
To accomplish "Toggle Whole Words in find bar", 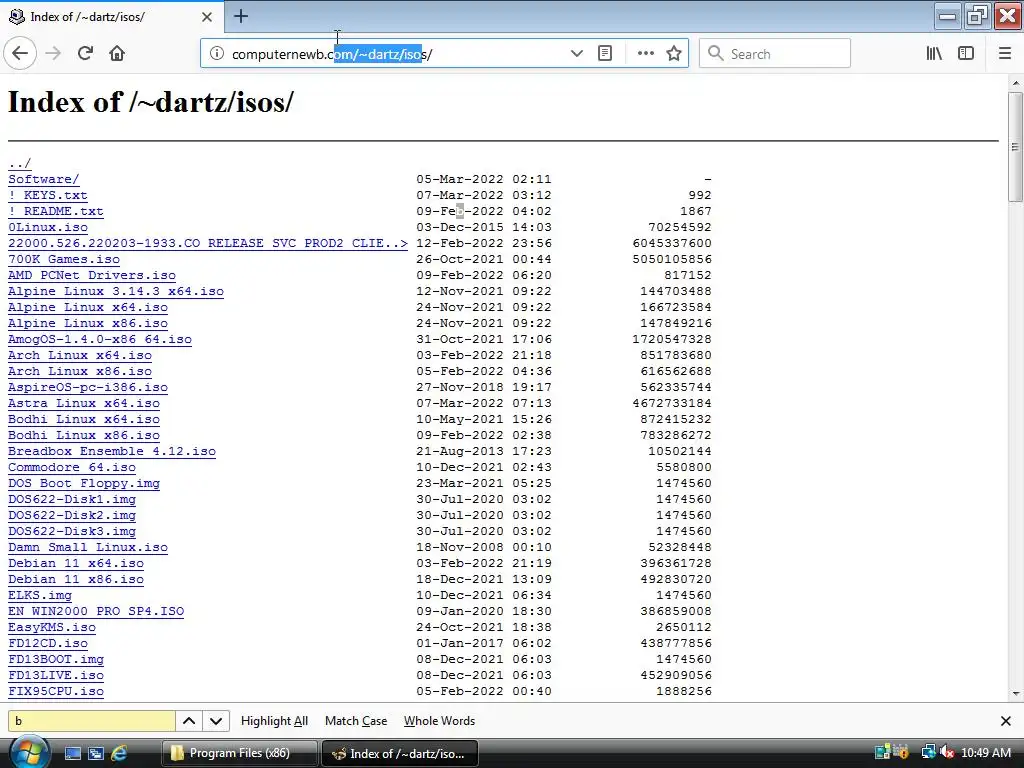I will click(x=440, y=721).
